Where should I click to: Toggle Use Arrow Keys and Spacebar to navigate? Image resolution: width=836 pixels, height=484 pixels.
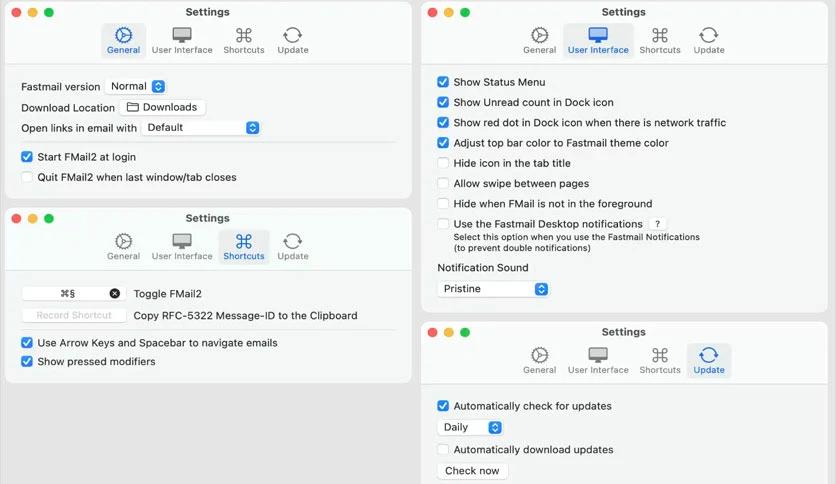[27, 343]
